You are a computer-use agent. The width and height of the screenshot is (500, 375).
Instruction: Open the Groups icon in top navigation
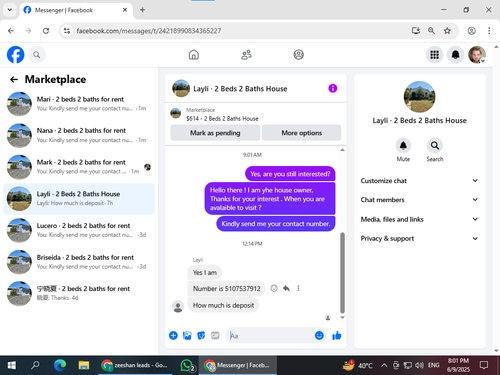point(298,55)
